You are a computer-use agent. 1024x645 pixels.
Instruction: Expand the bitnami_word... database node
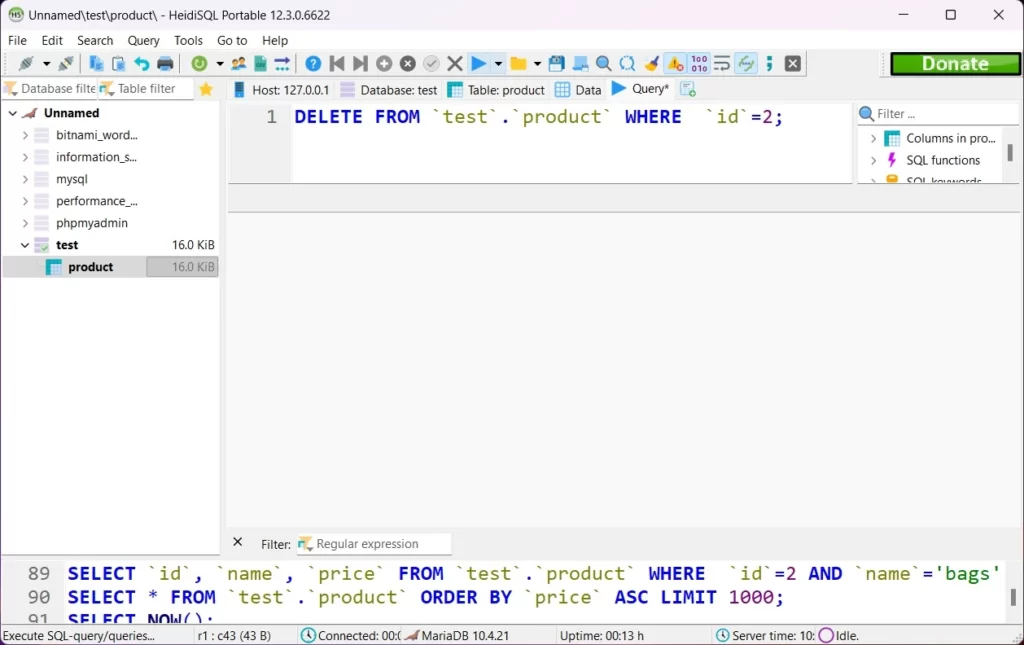coord(25,135)
